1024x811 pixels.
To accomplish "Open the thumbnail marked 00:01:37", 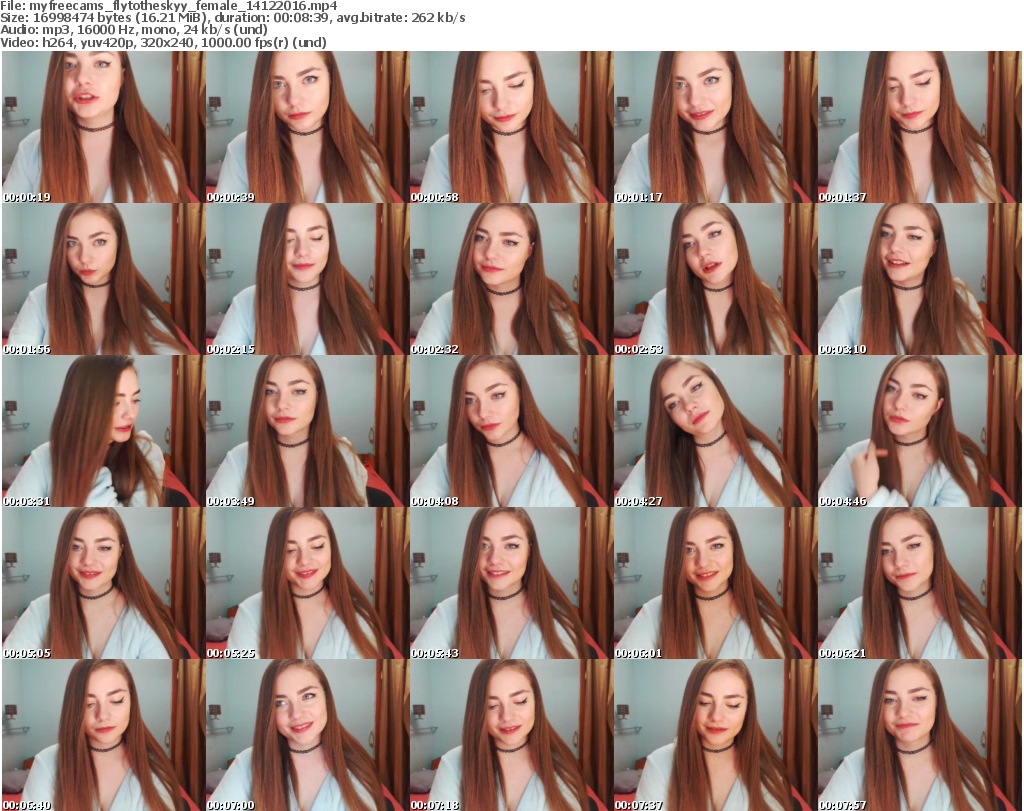I will pos(918,127).
